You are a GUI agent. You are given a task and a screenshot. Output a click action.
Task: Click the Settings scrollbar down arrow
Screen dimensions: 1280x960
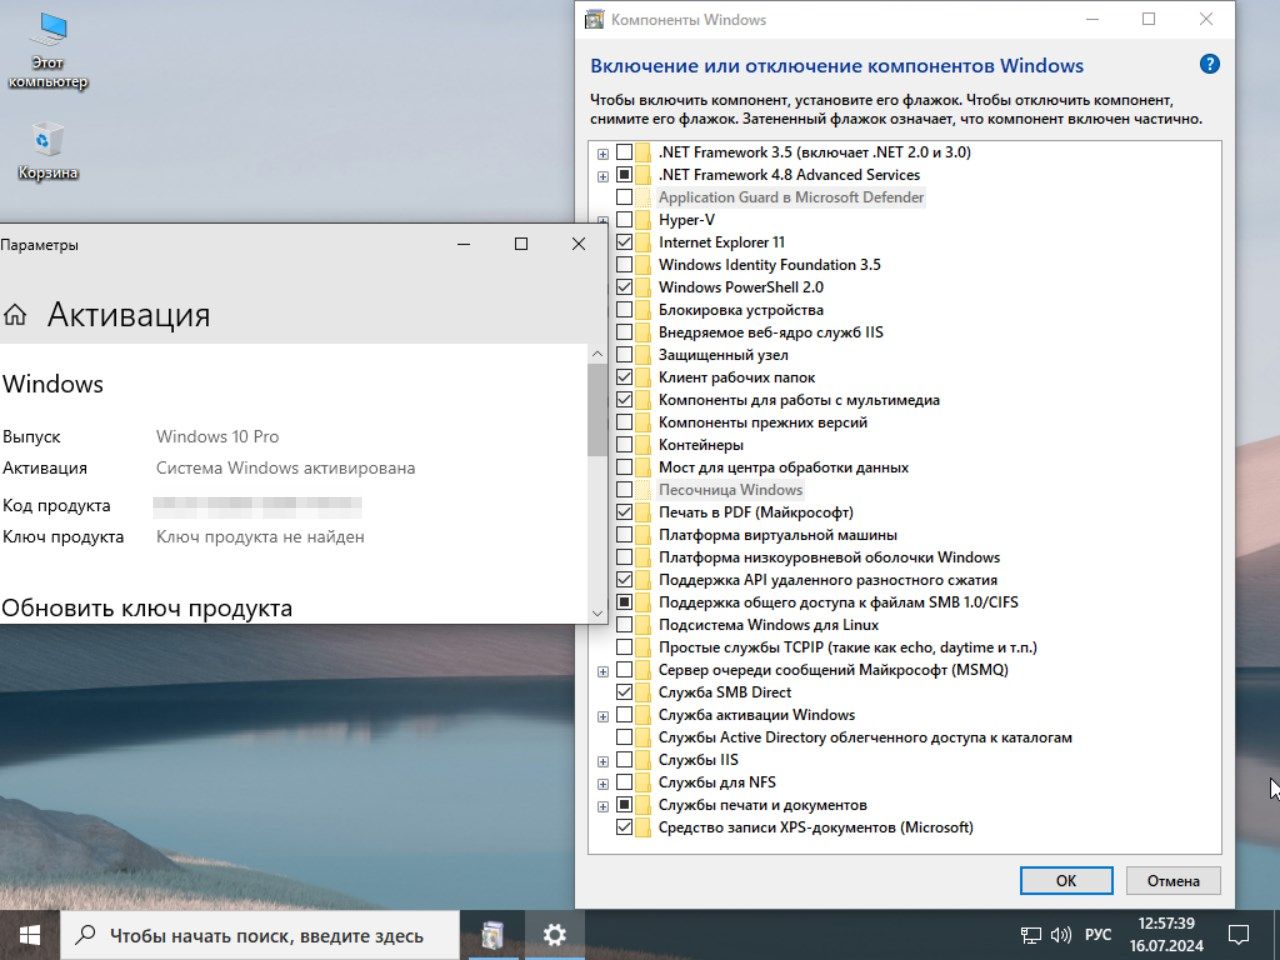[x=597, y=613]
